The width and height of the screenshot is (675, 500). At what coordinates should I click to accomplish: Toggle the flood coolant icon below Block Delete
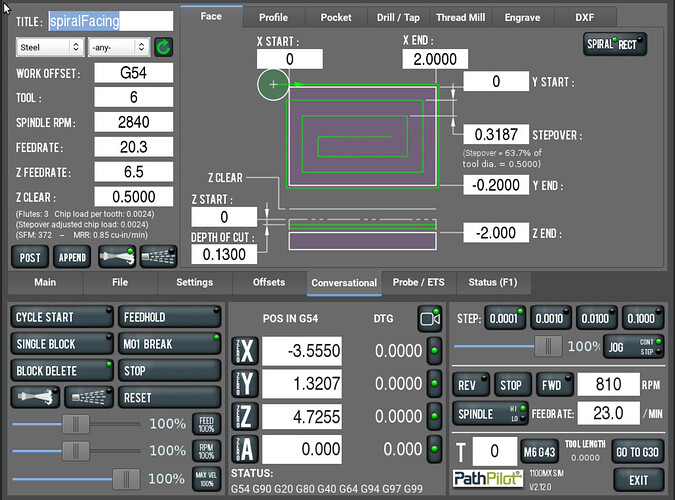(36, 397)
